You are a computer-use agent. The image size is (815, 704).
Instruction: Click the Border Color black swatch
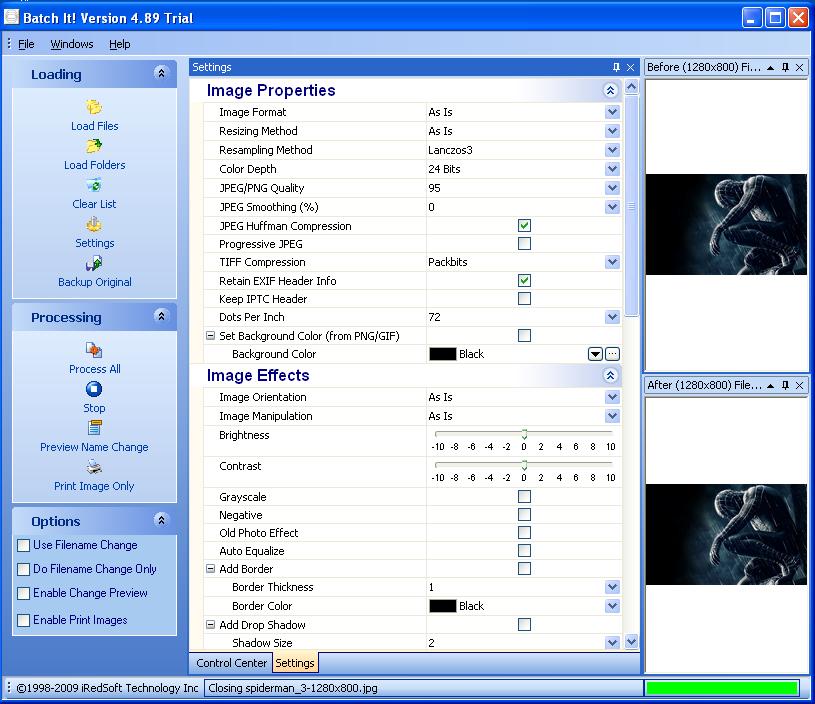pyautogui.click(x=443, y=606)
